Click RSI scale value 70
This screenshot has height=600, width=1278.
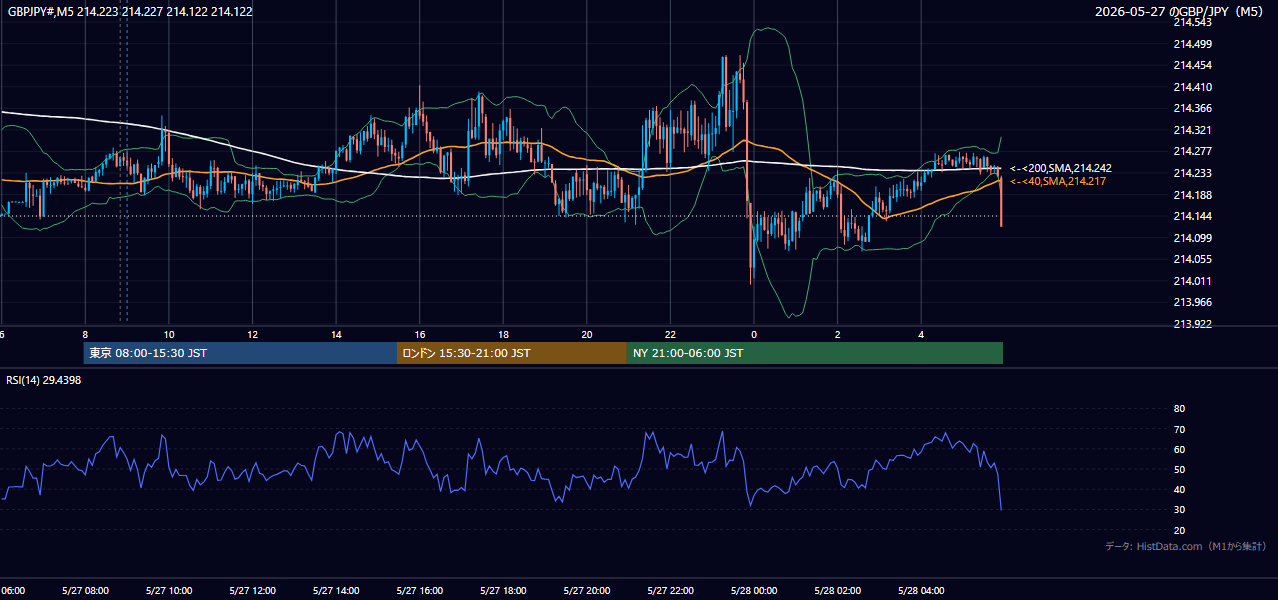pyautogui.click(x=1179, y=429)
